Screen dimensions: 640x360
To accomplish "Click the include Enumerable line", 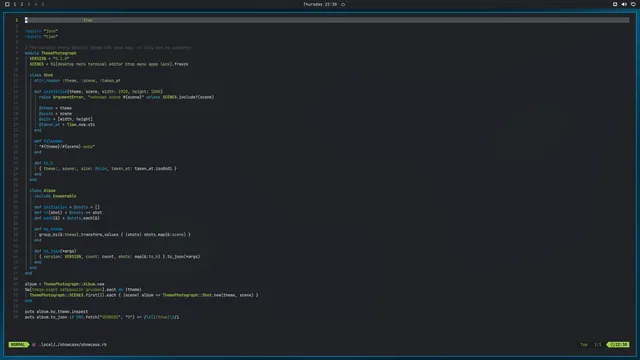I will coord(55,196).
